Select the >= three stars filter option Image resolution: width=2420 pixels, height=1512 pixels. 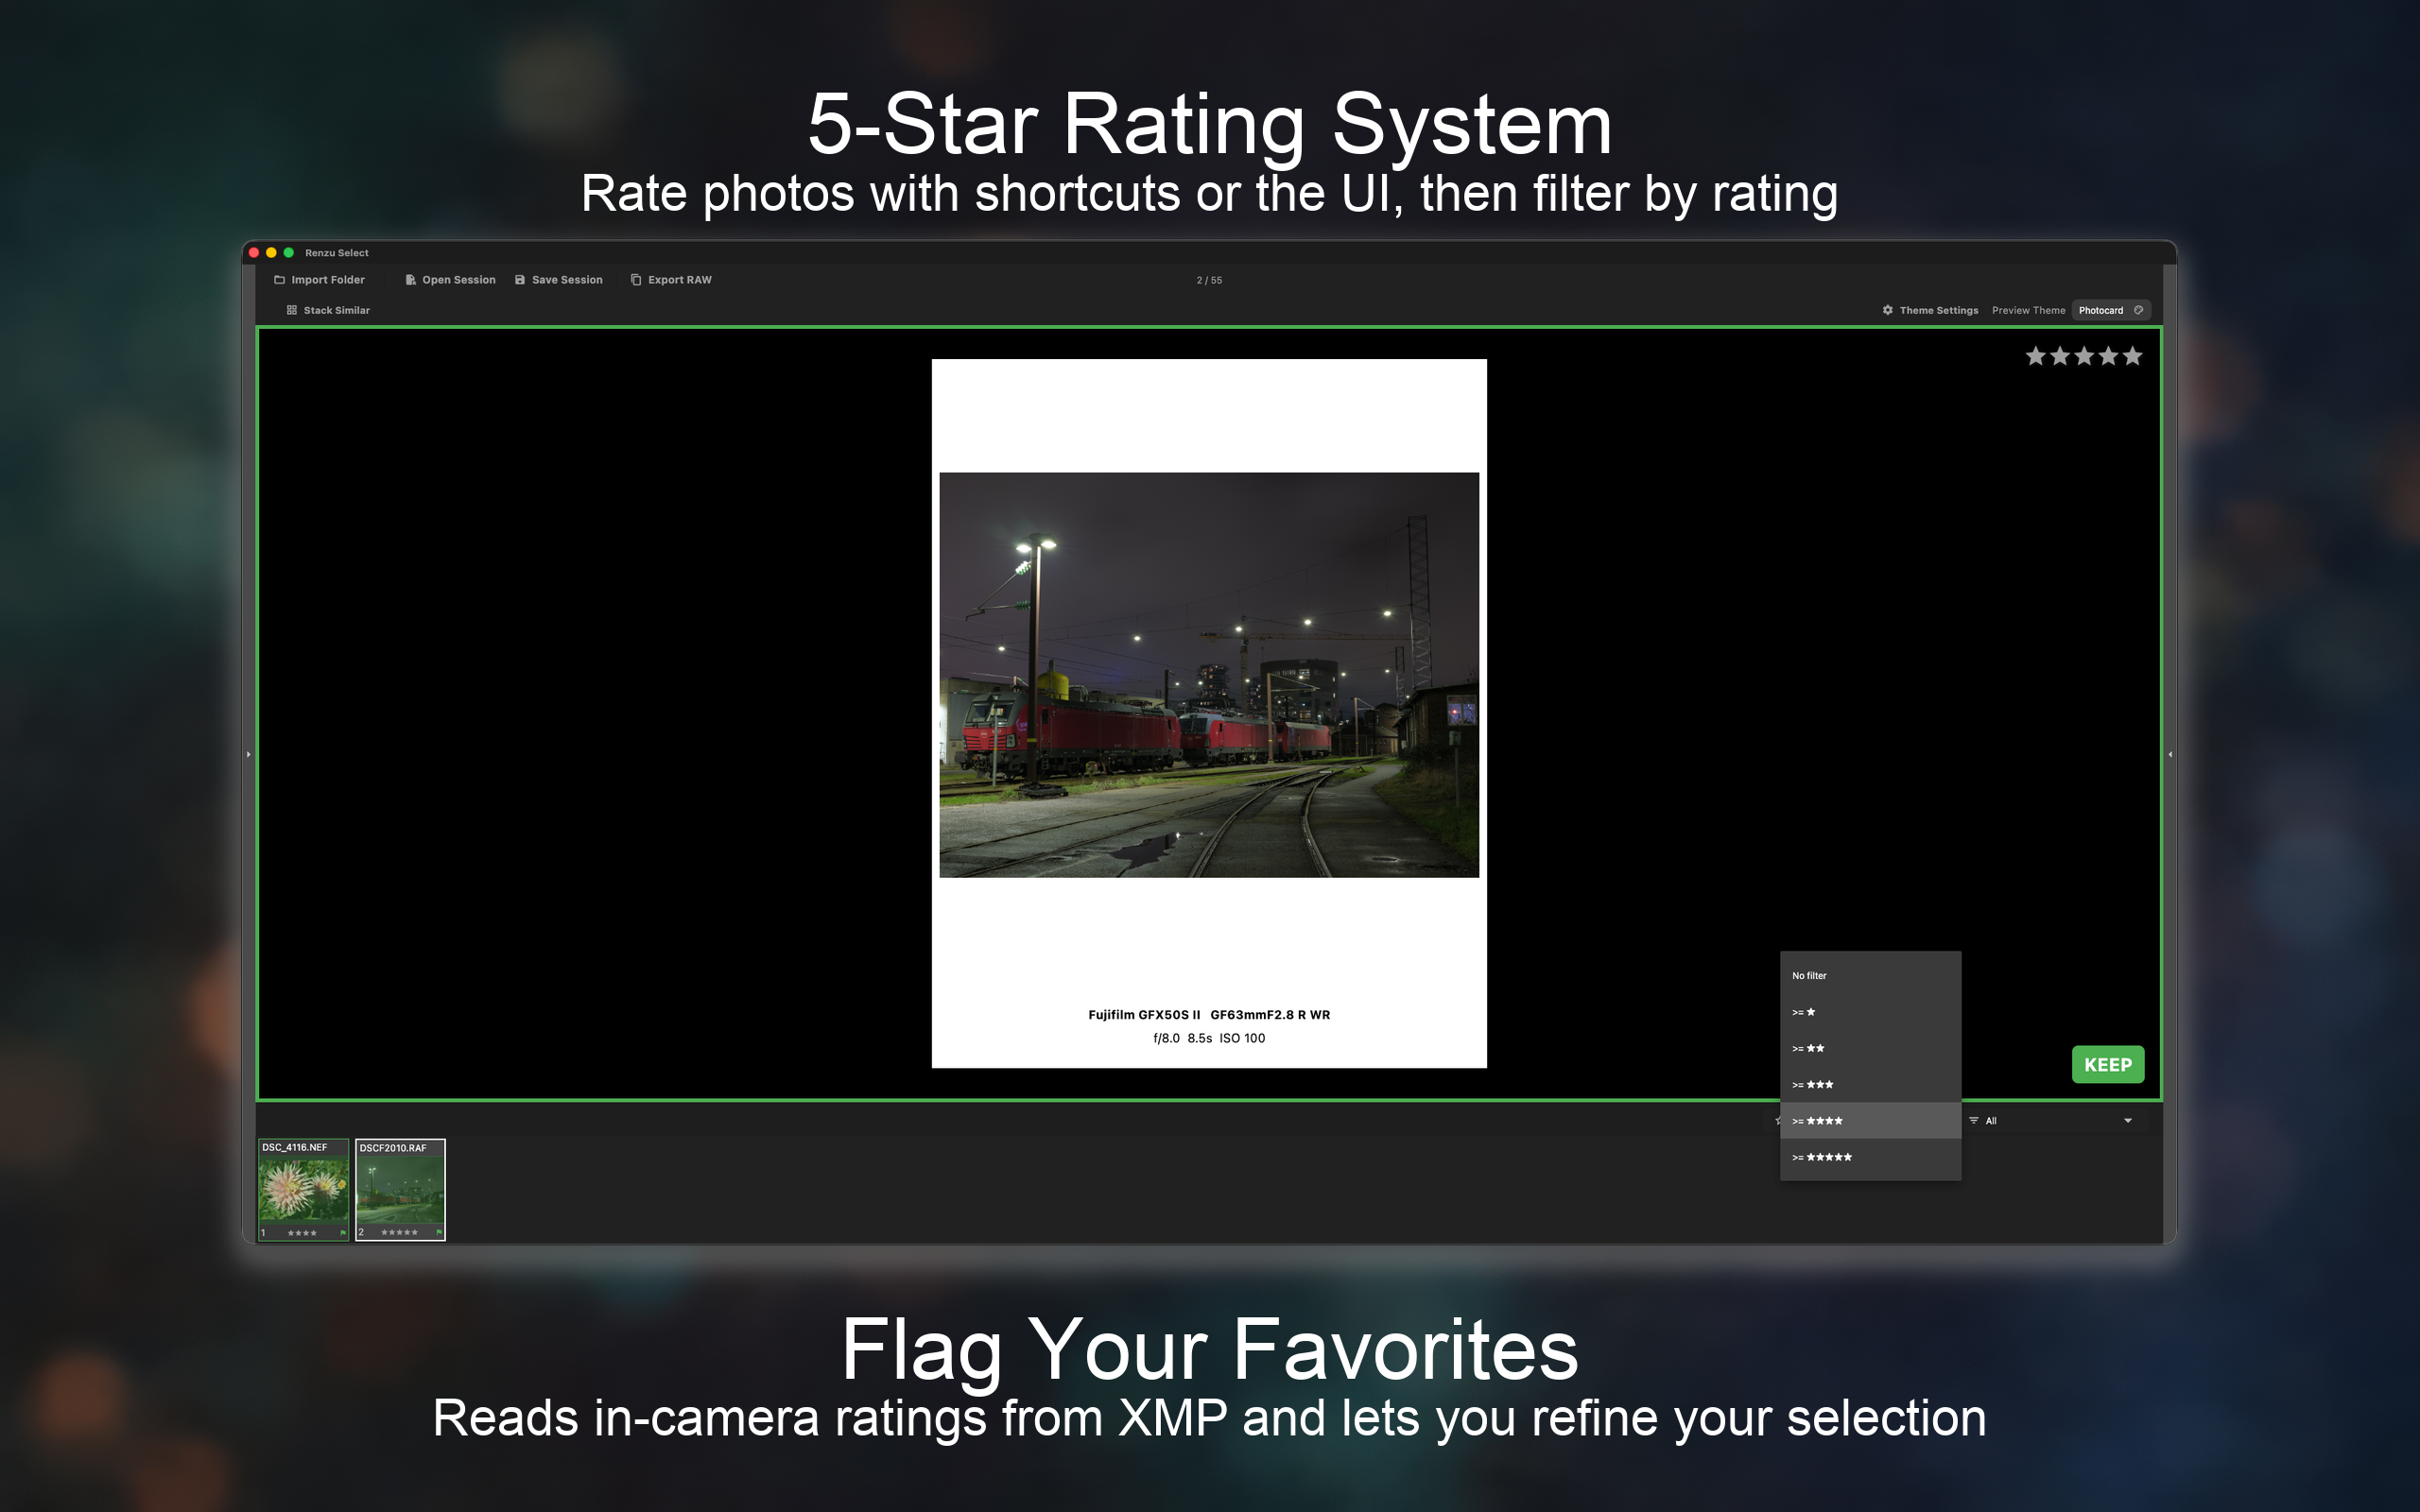[x=1813, y=1085]
